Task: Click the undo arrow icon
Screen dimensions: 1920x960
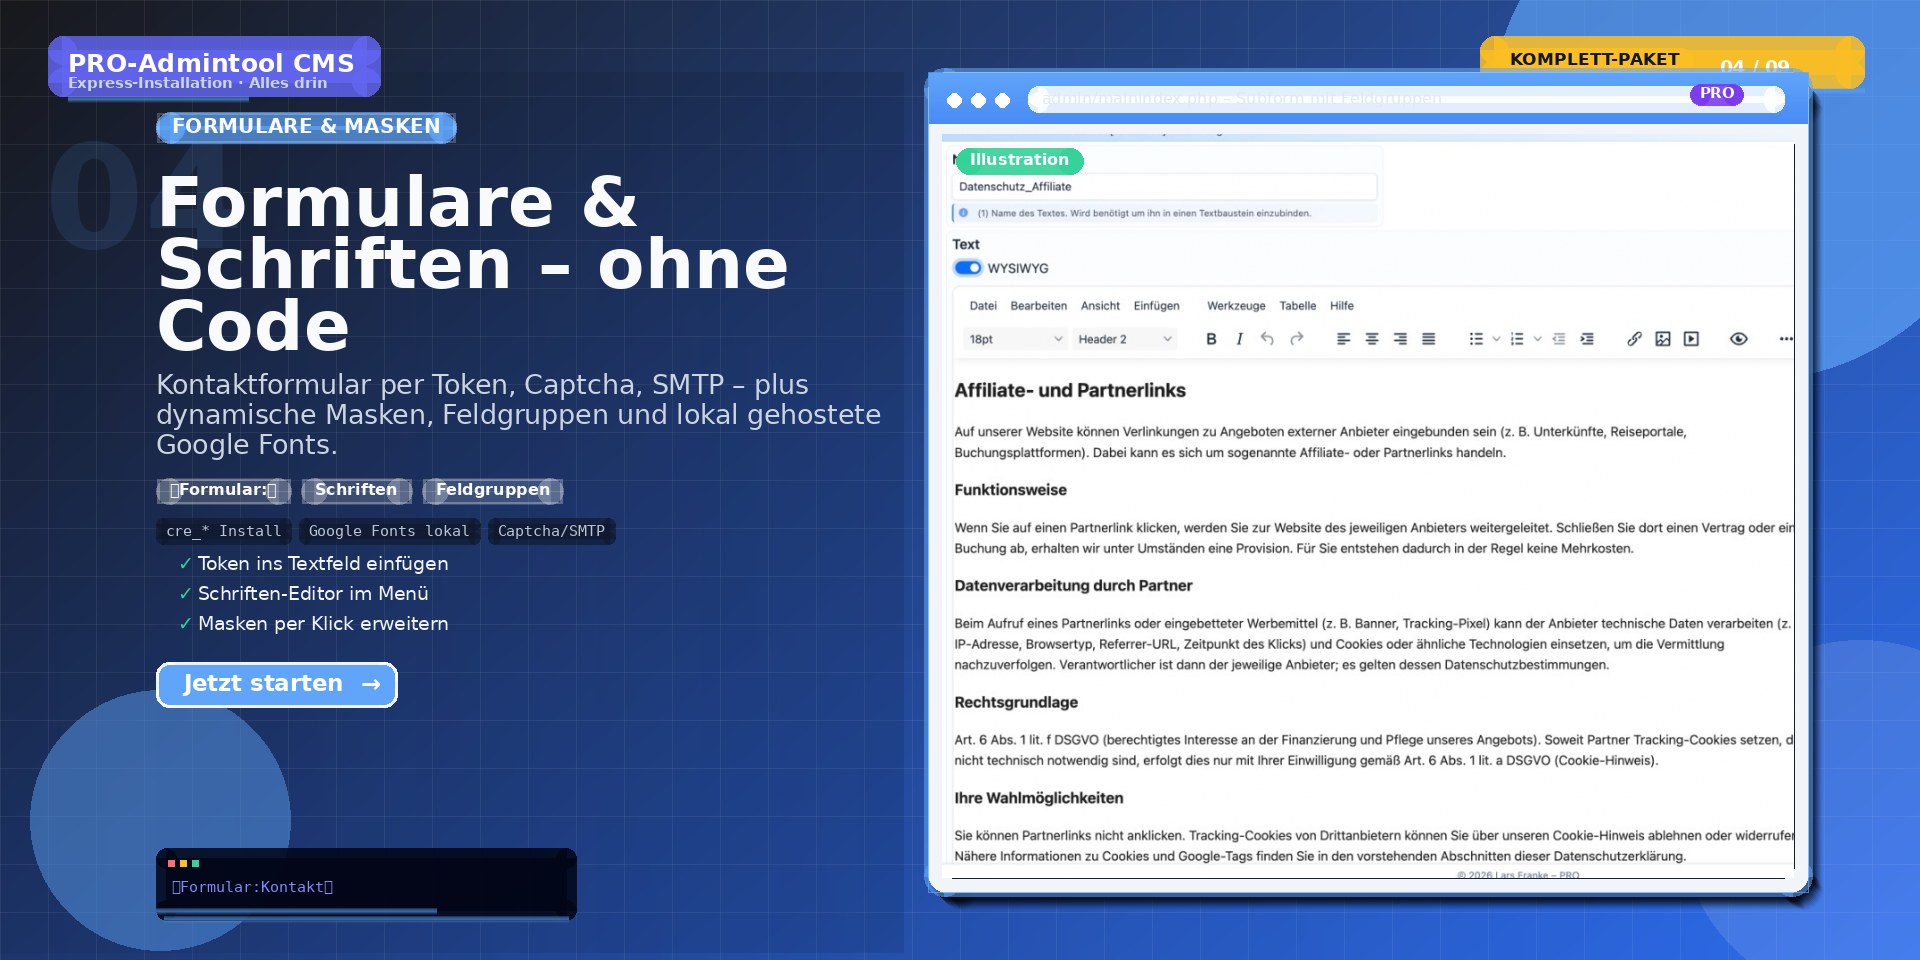Action: pyautogui.click(x=1267, y=339)
